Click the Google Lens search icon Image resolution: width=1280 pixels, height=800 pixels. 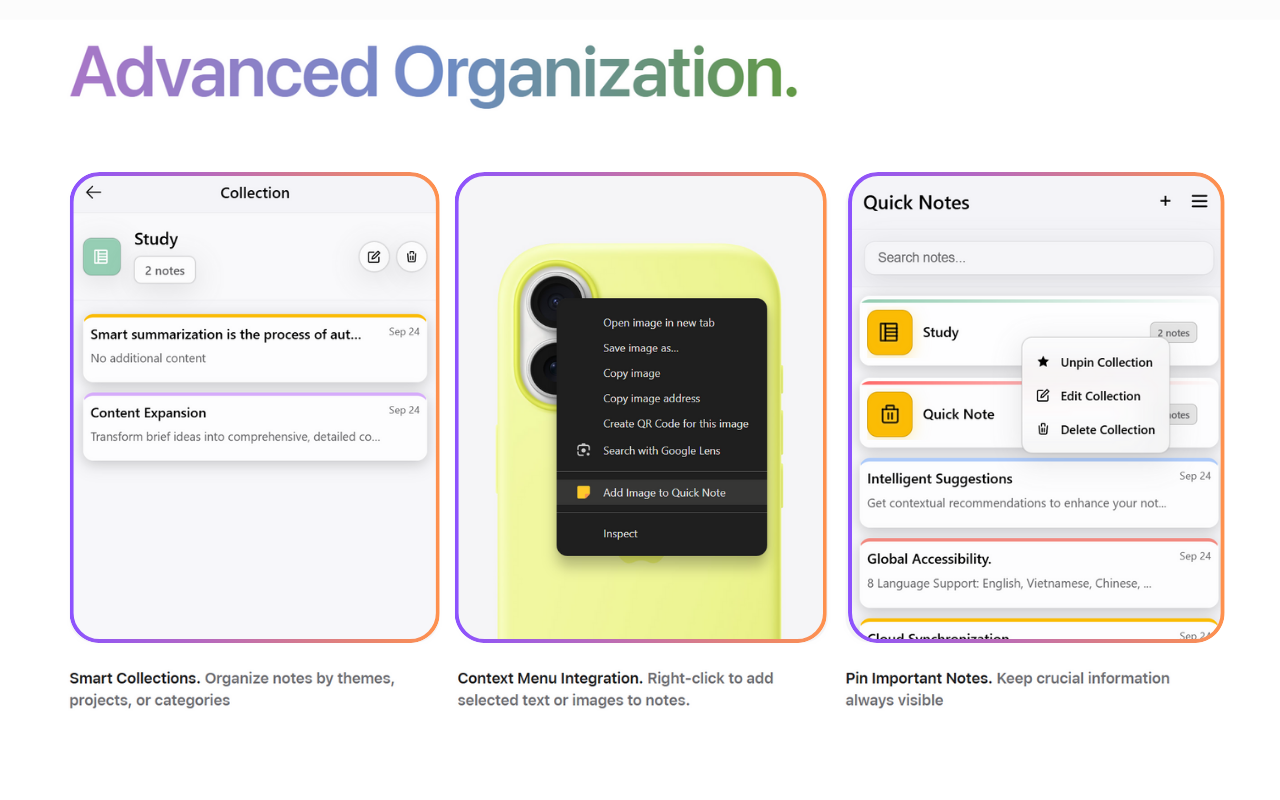coord(584,451)
